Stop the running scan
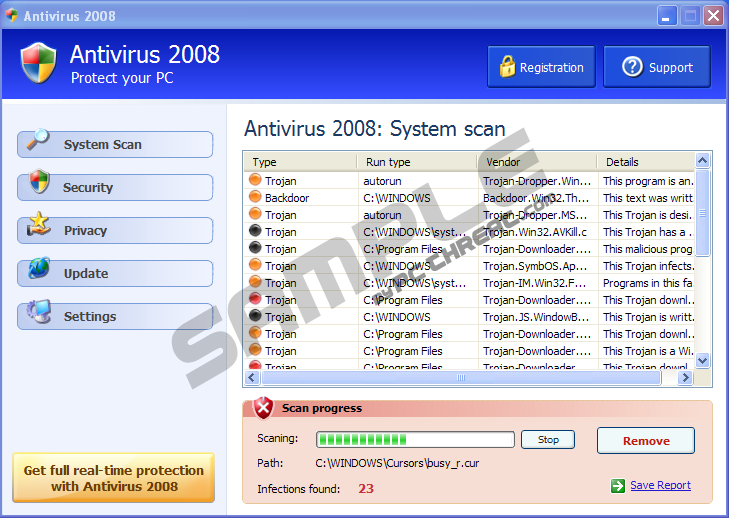 click(548, 439)
